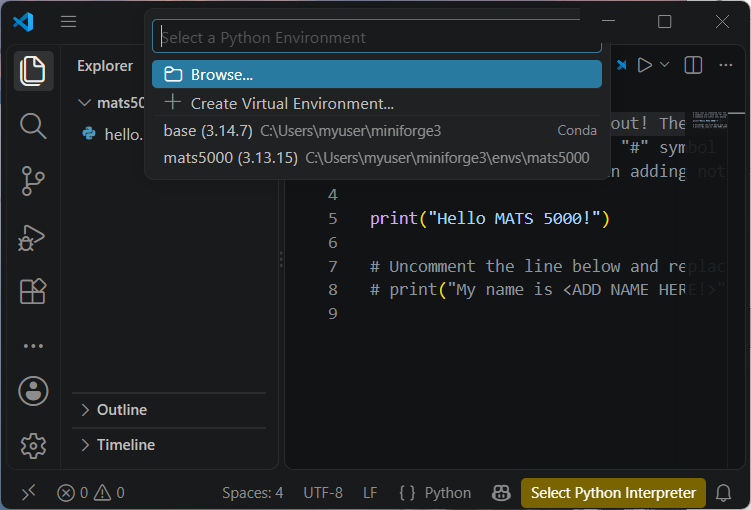Choose Browse... in environment picker
The image size is (751, 510).
point(377,74)
